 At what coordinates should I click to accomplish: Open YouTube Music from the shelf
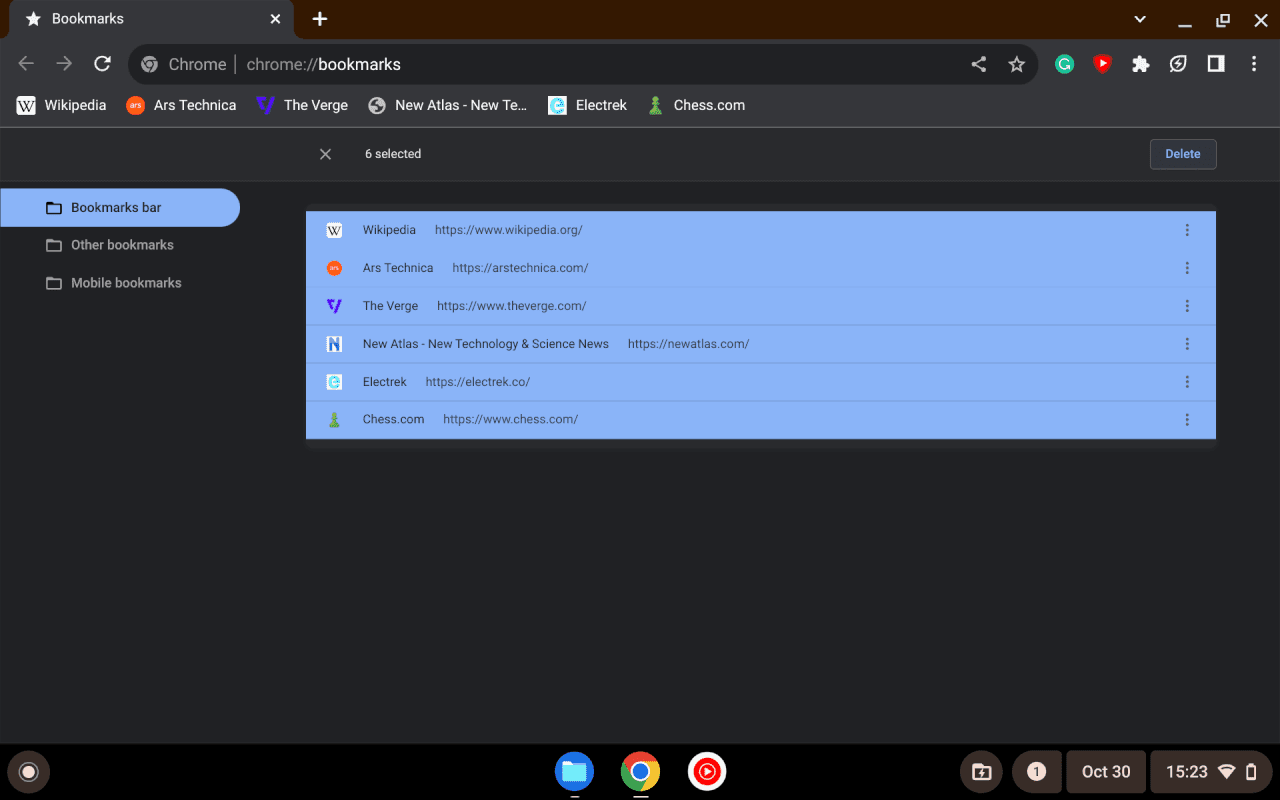click(x=707, y=771)
